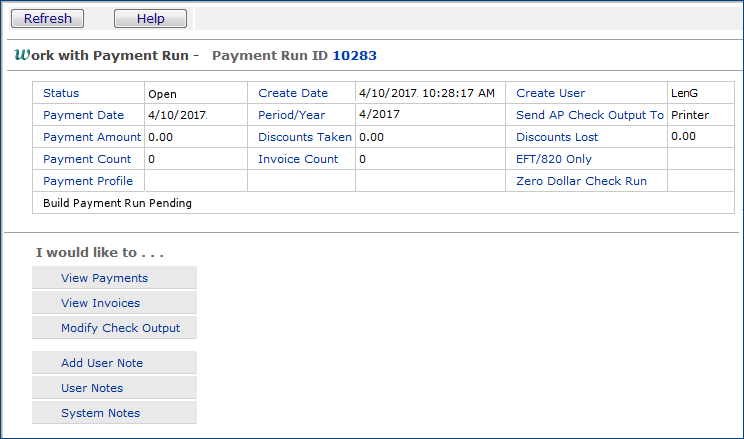
Task: Click the Period/Year label
Action: (294, 115)
